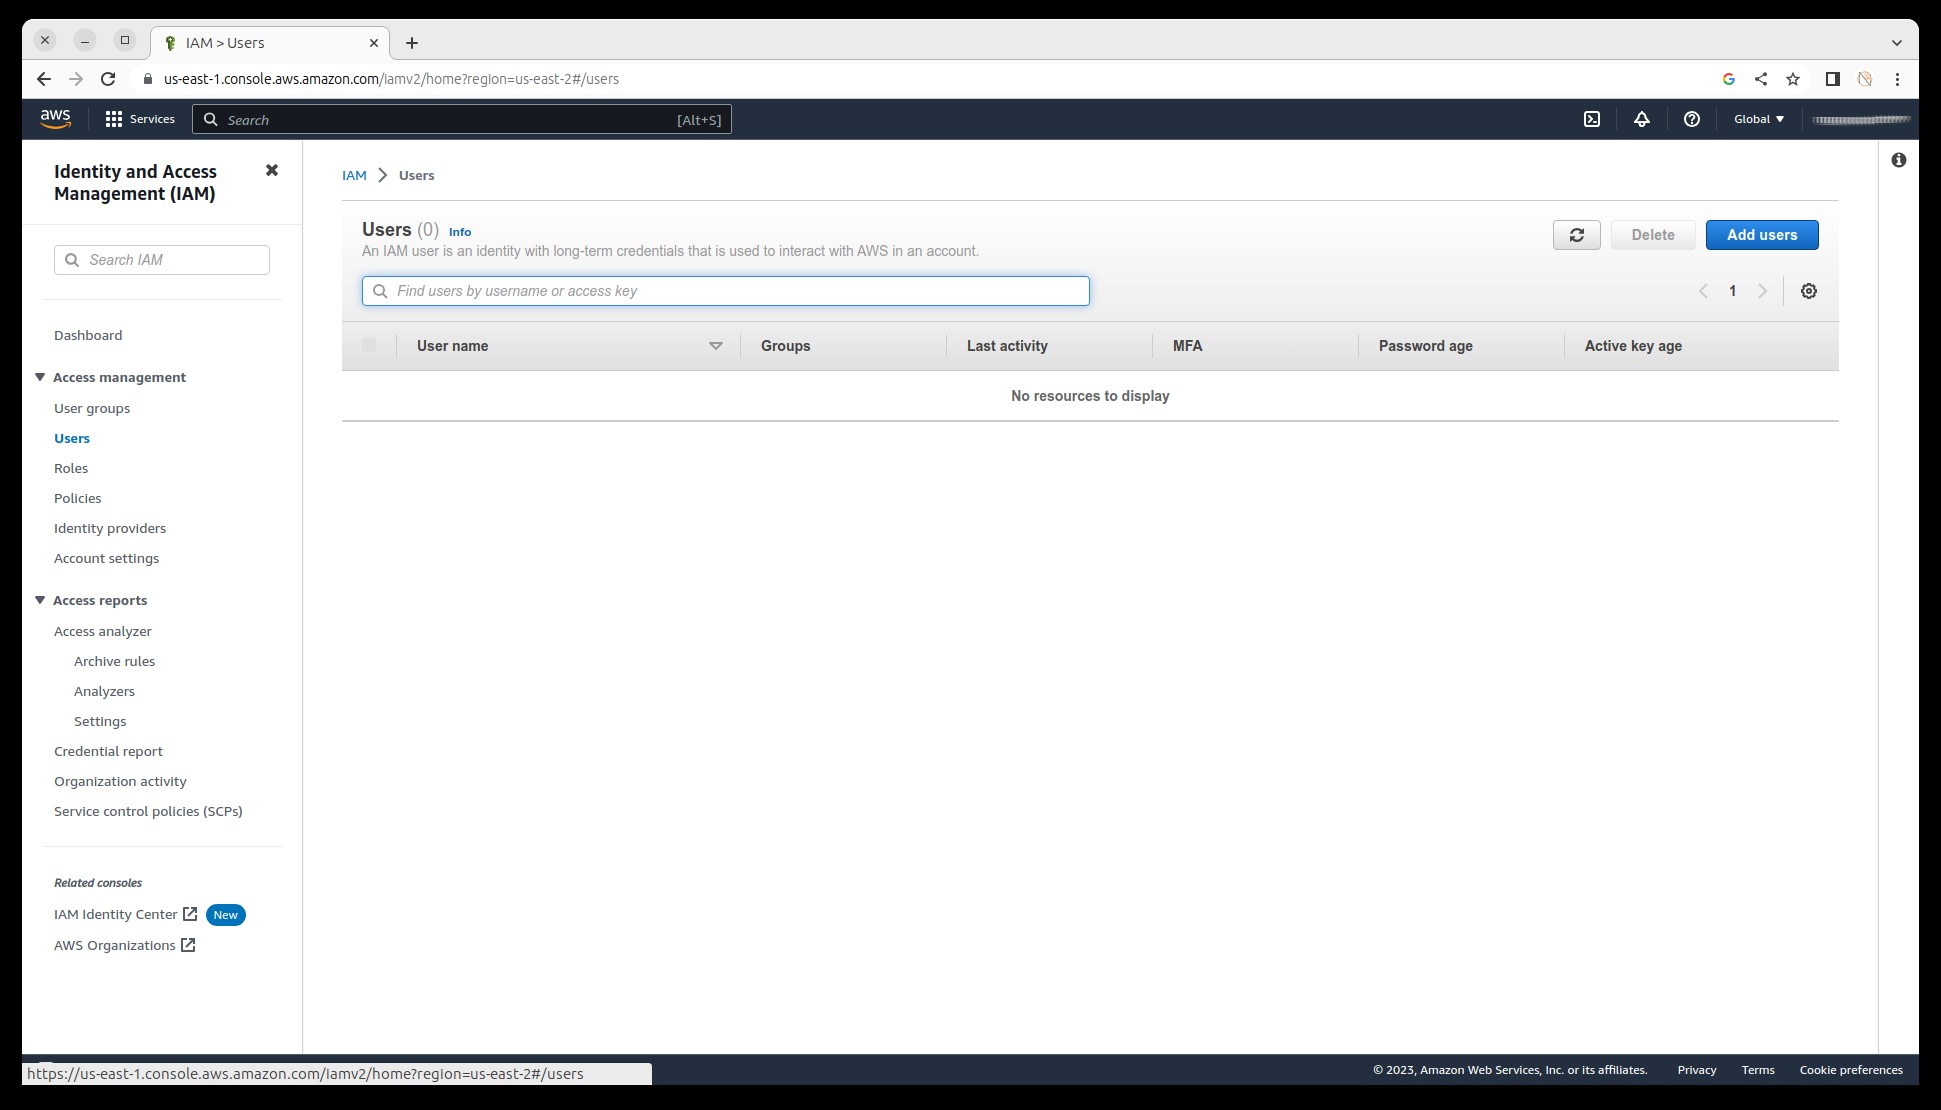The height and width of the screenshot is (1110, 1941).
Task: Select all users checkbox in header
Action: tap(369, 345)
